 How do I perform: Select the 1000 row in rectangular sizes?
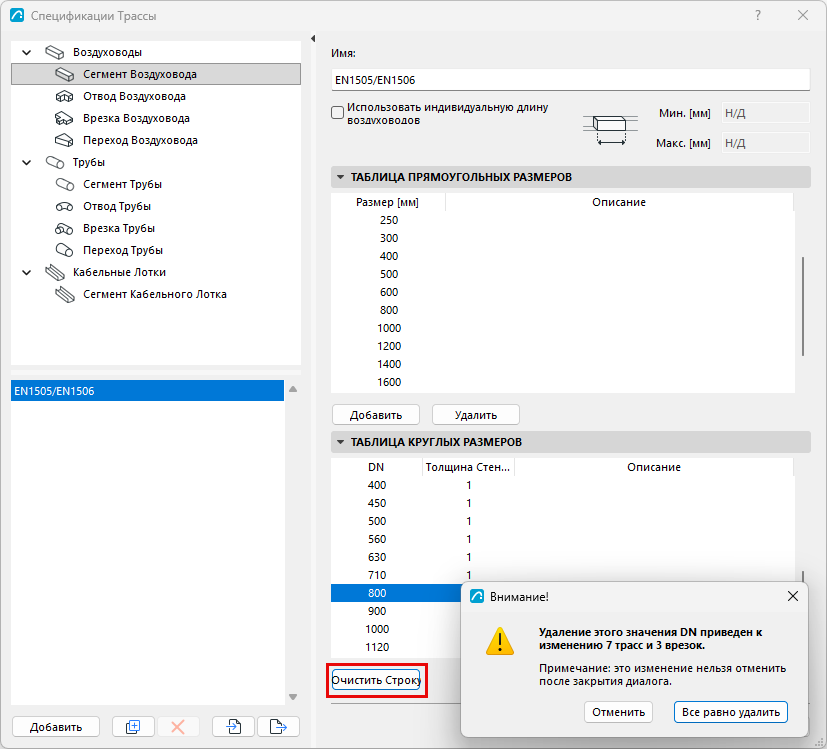pos(562,328)
